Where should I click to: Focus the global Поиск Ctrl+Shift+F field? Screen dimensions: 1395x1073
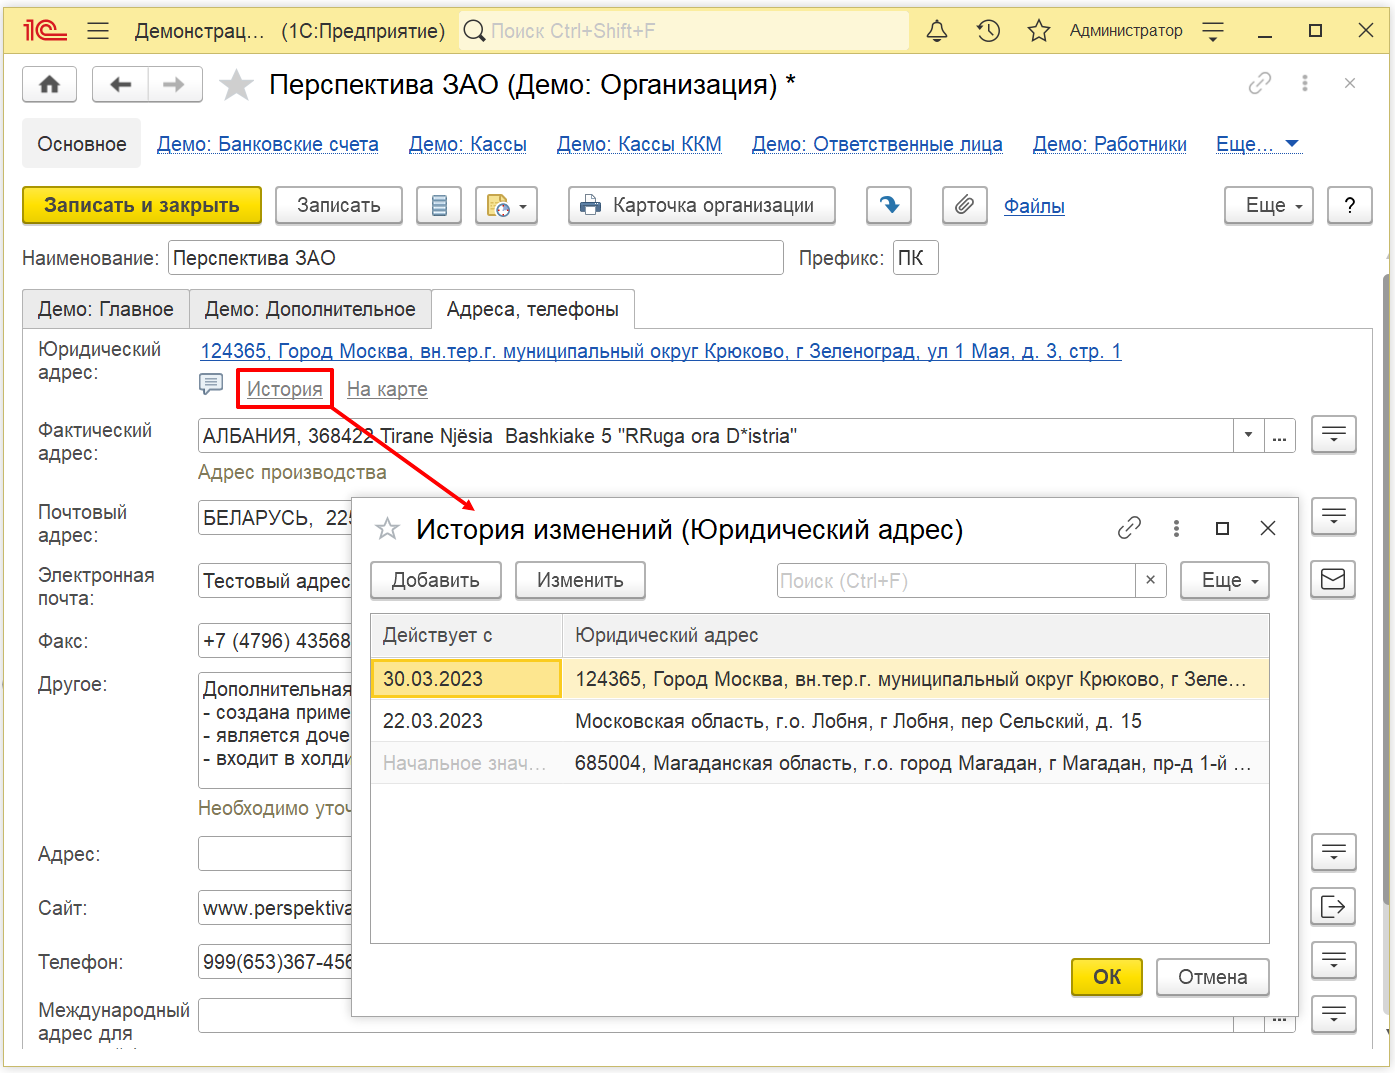coord(685,31)
